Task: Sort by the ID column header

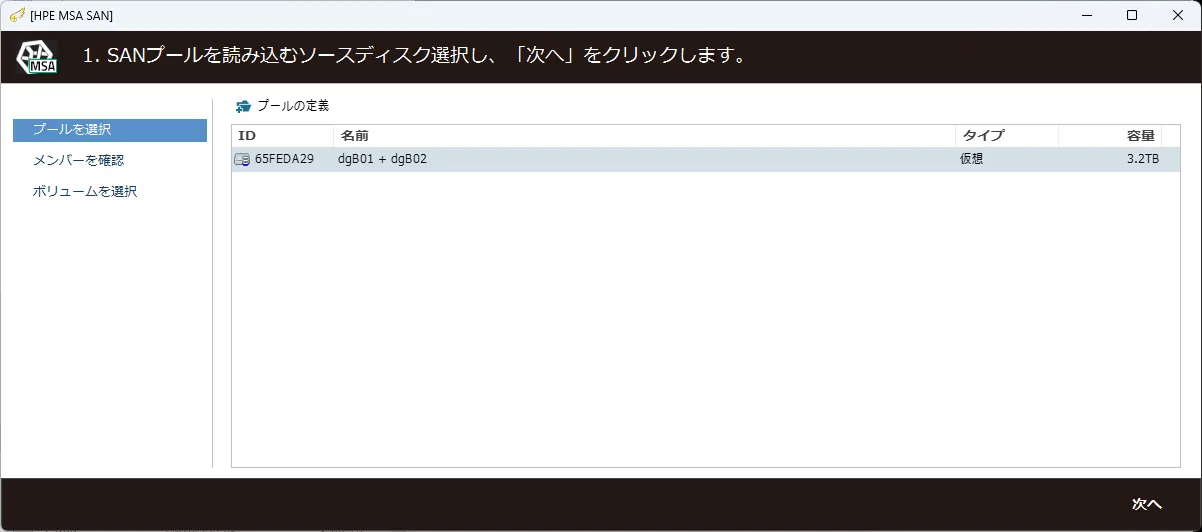Action: (x=282, y=136)
